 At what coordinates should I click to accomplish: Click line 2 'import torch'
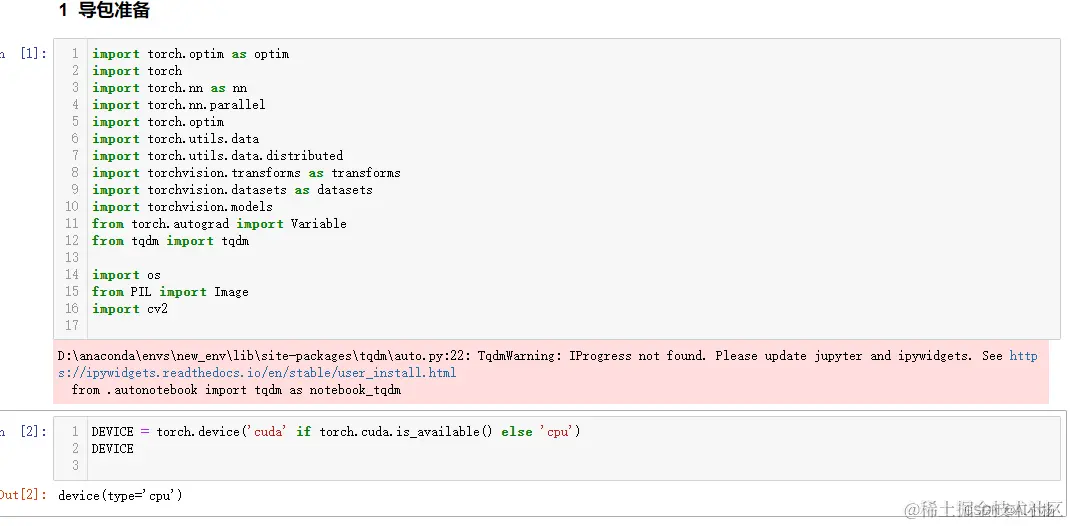coord(137,71)
